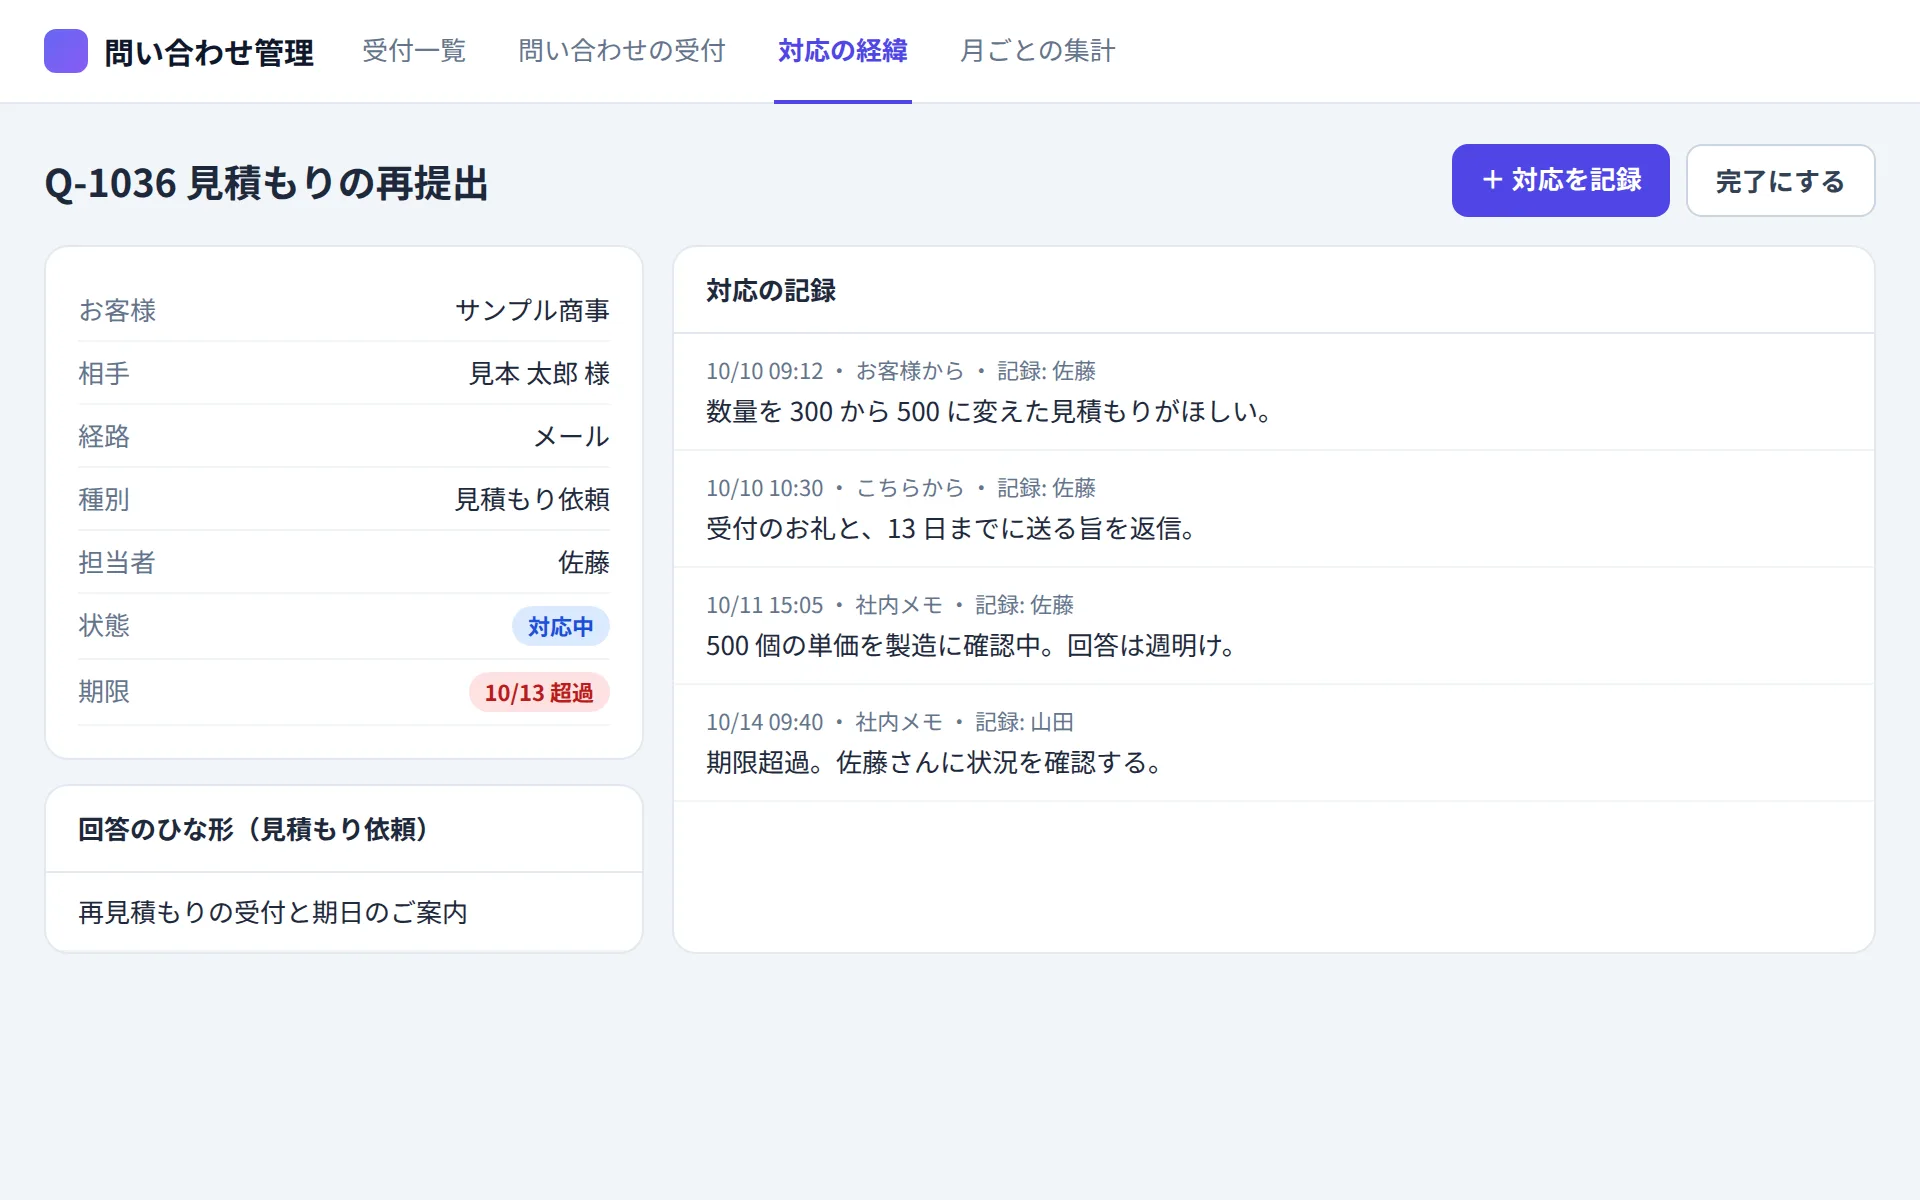The height and width of the screenshot is (1200, 1920).
Task: Select the 10/10 10:30 こちらから record header
Action: point(901,488)
